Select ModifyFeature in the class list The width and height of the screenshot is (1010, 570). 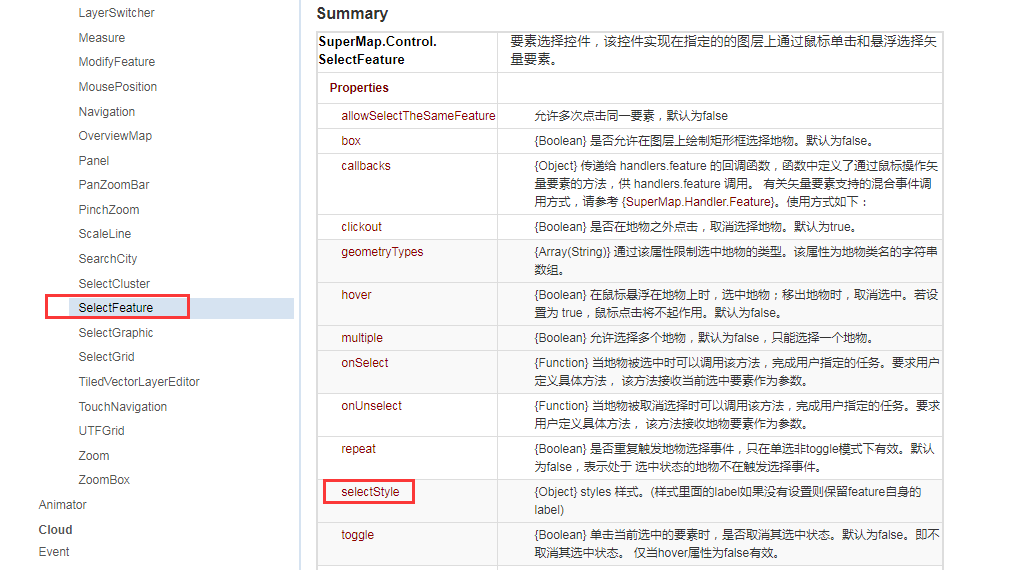(117, 62)
